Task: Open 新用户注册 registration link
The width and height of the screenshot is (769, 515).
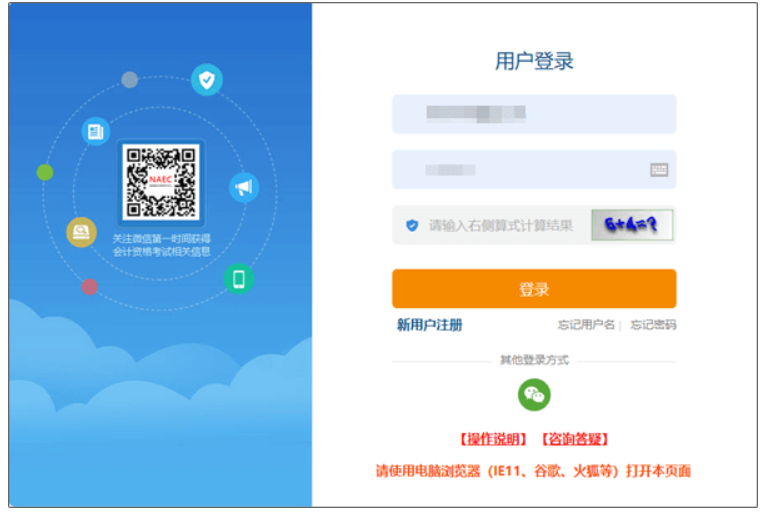Action: (x=430, y=325)
